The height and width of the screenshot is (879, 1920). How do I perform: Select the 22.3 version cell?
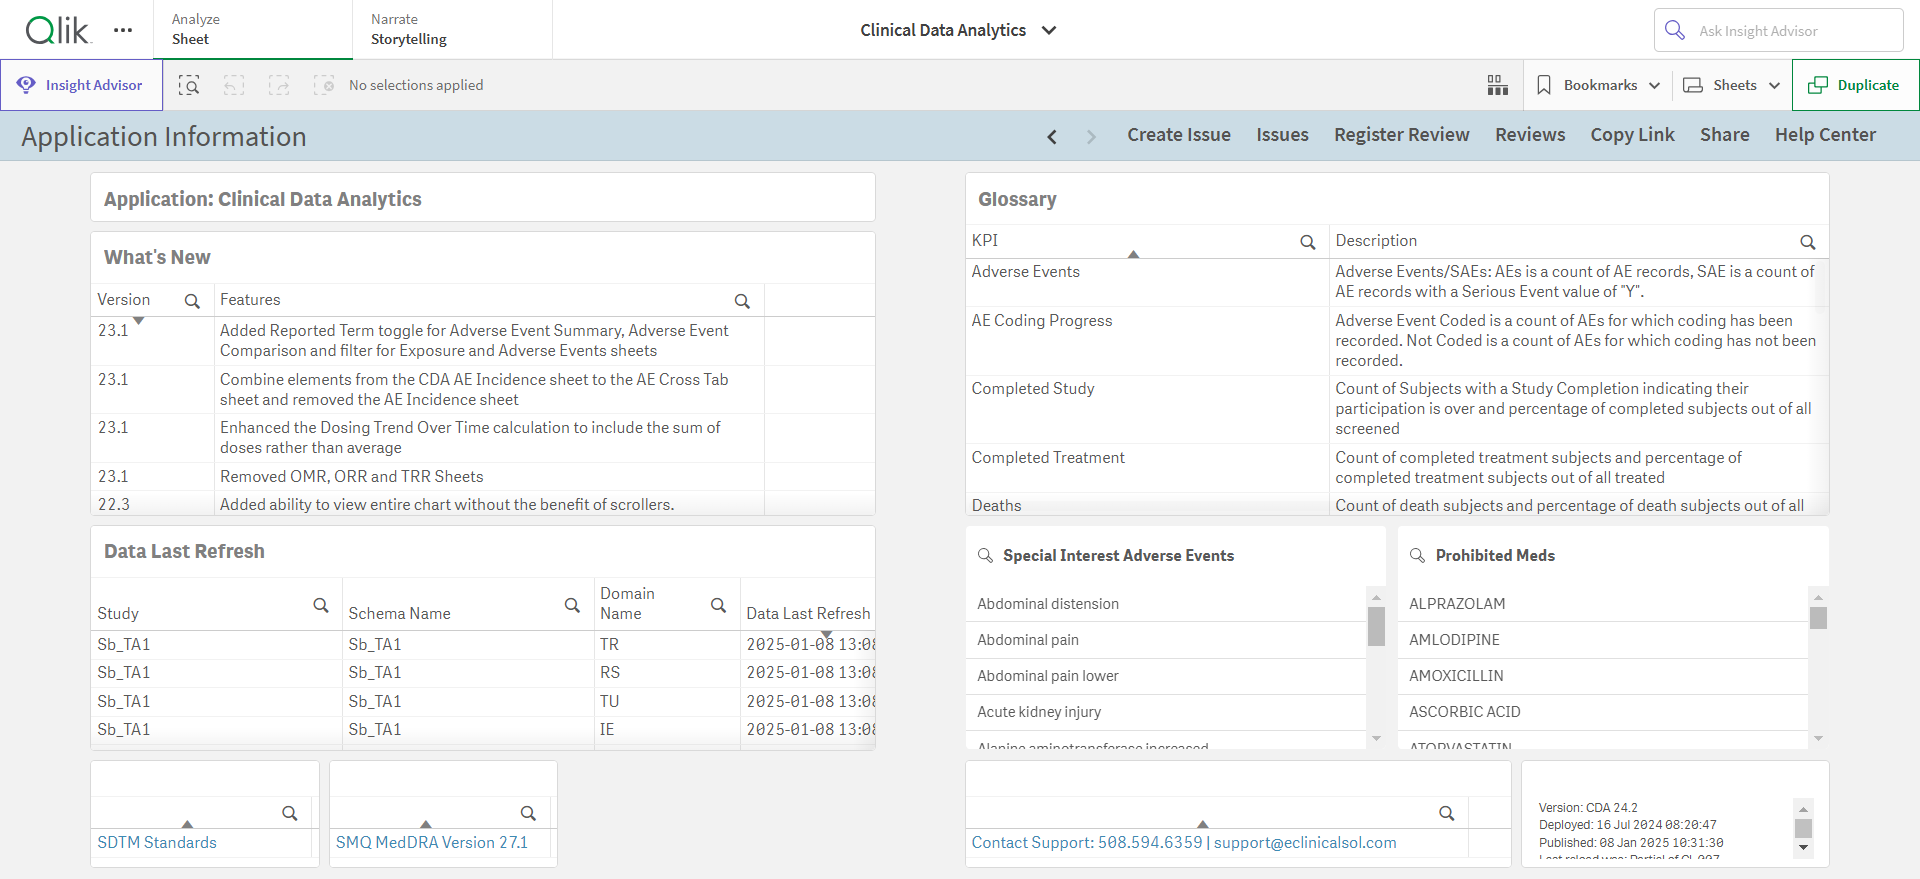[x=152, y=504]
